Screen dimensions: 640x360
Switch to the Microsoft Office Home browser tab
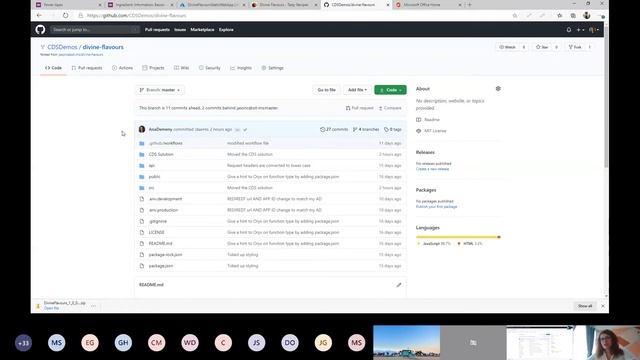point(429,5)
